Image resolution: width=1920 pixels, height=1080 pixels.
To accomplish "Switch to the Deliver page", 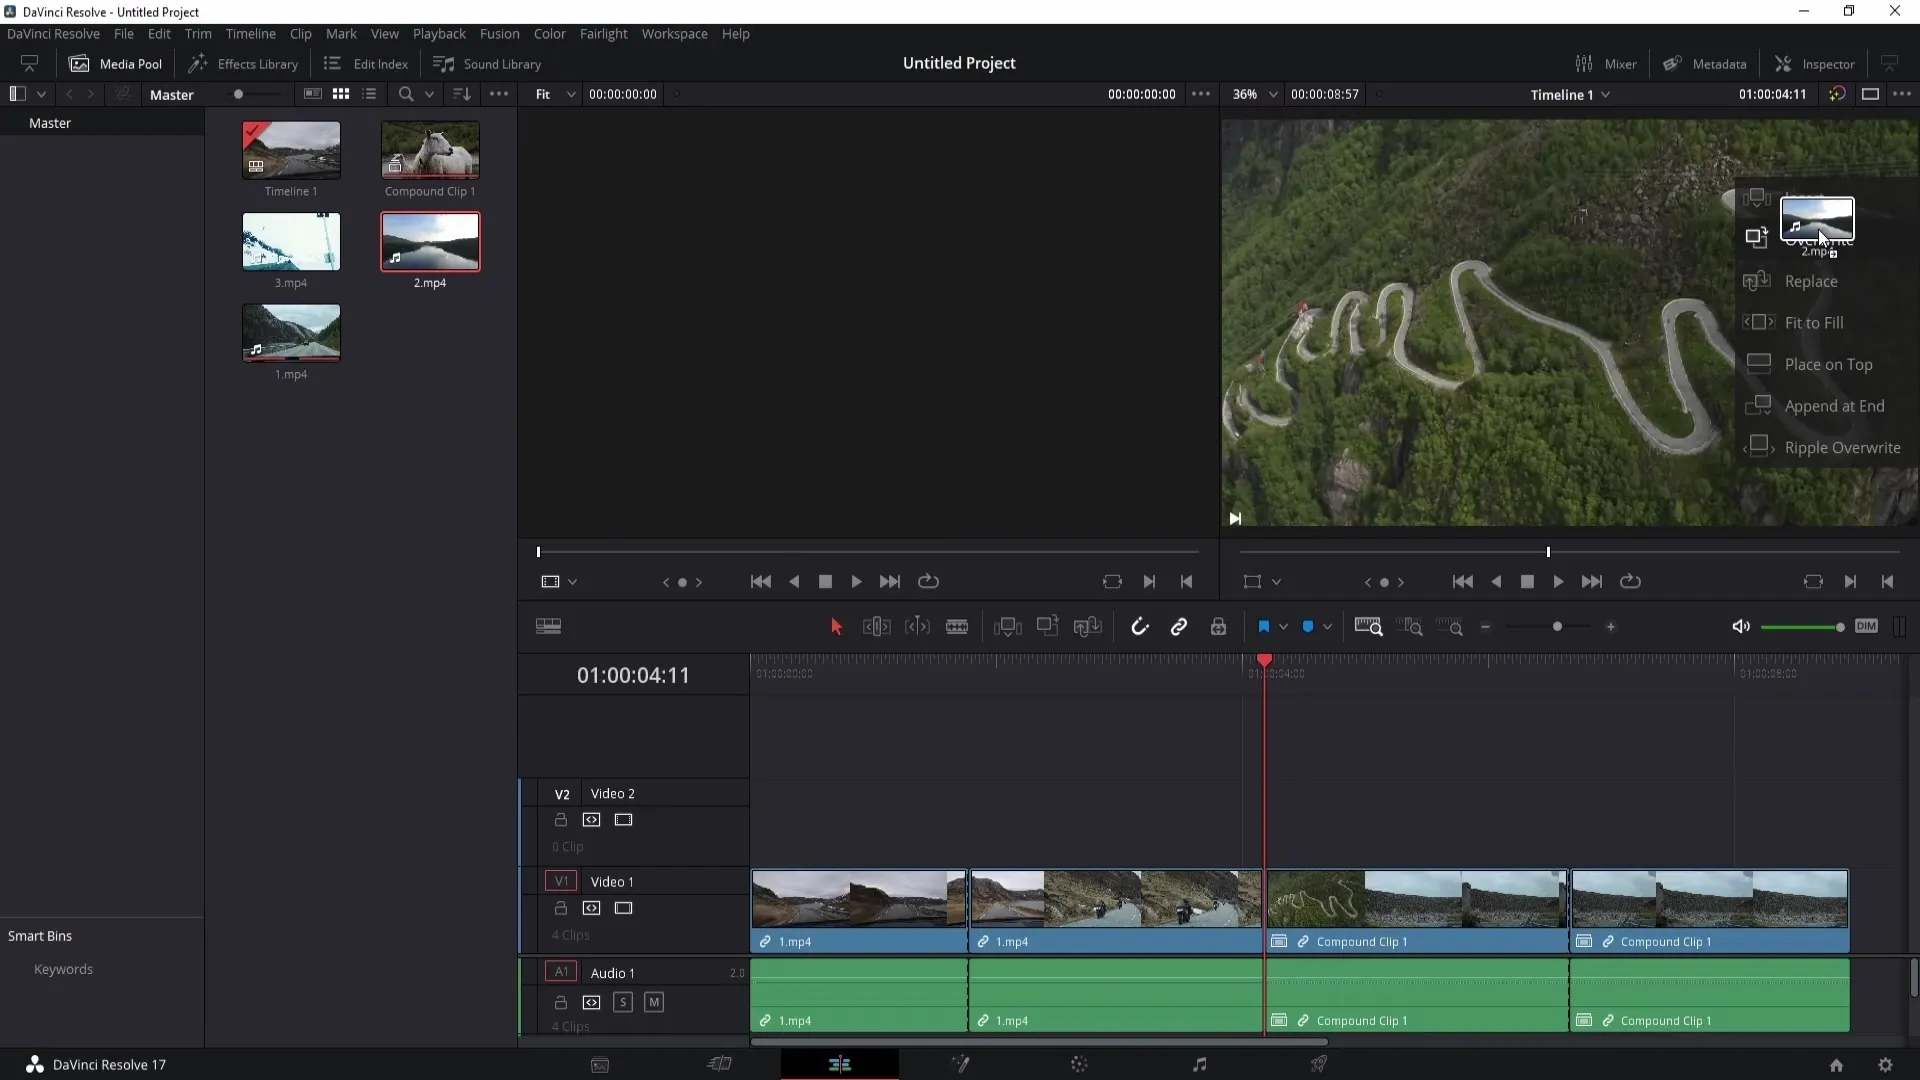I will pyautogui.click(x=1319, y=1064).
